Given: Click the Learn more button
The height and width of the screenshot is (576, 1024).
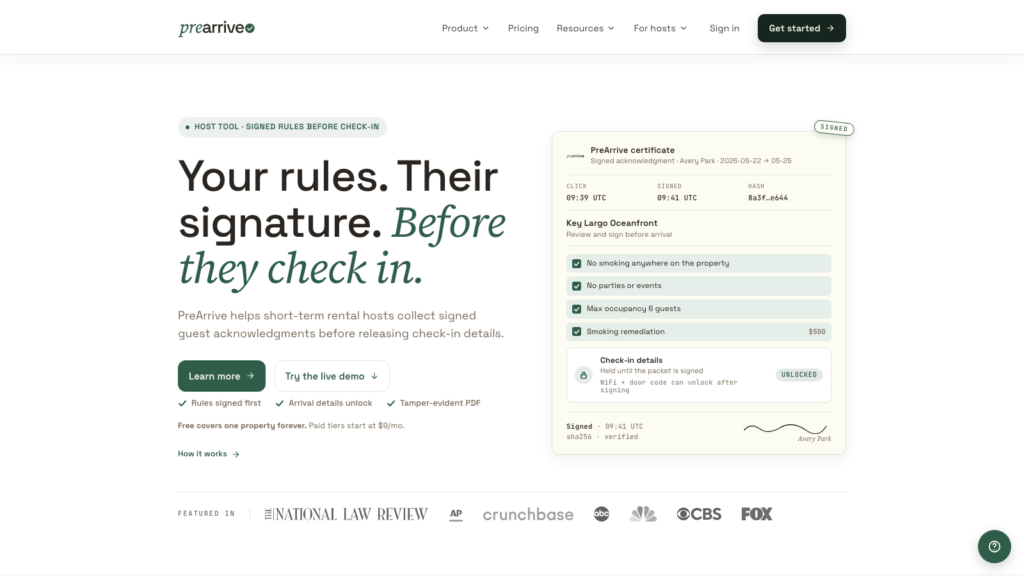Looking at the screenshot, I should point(221,376).
